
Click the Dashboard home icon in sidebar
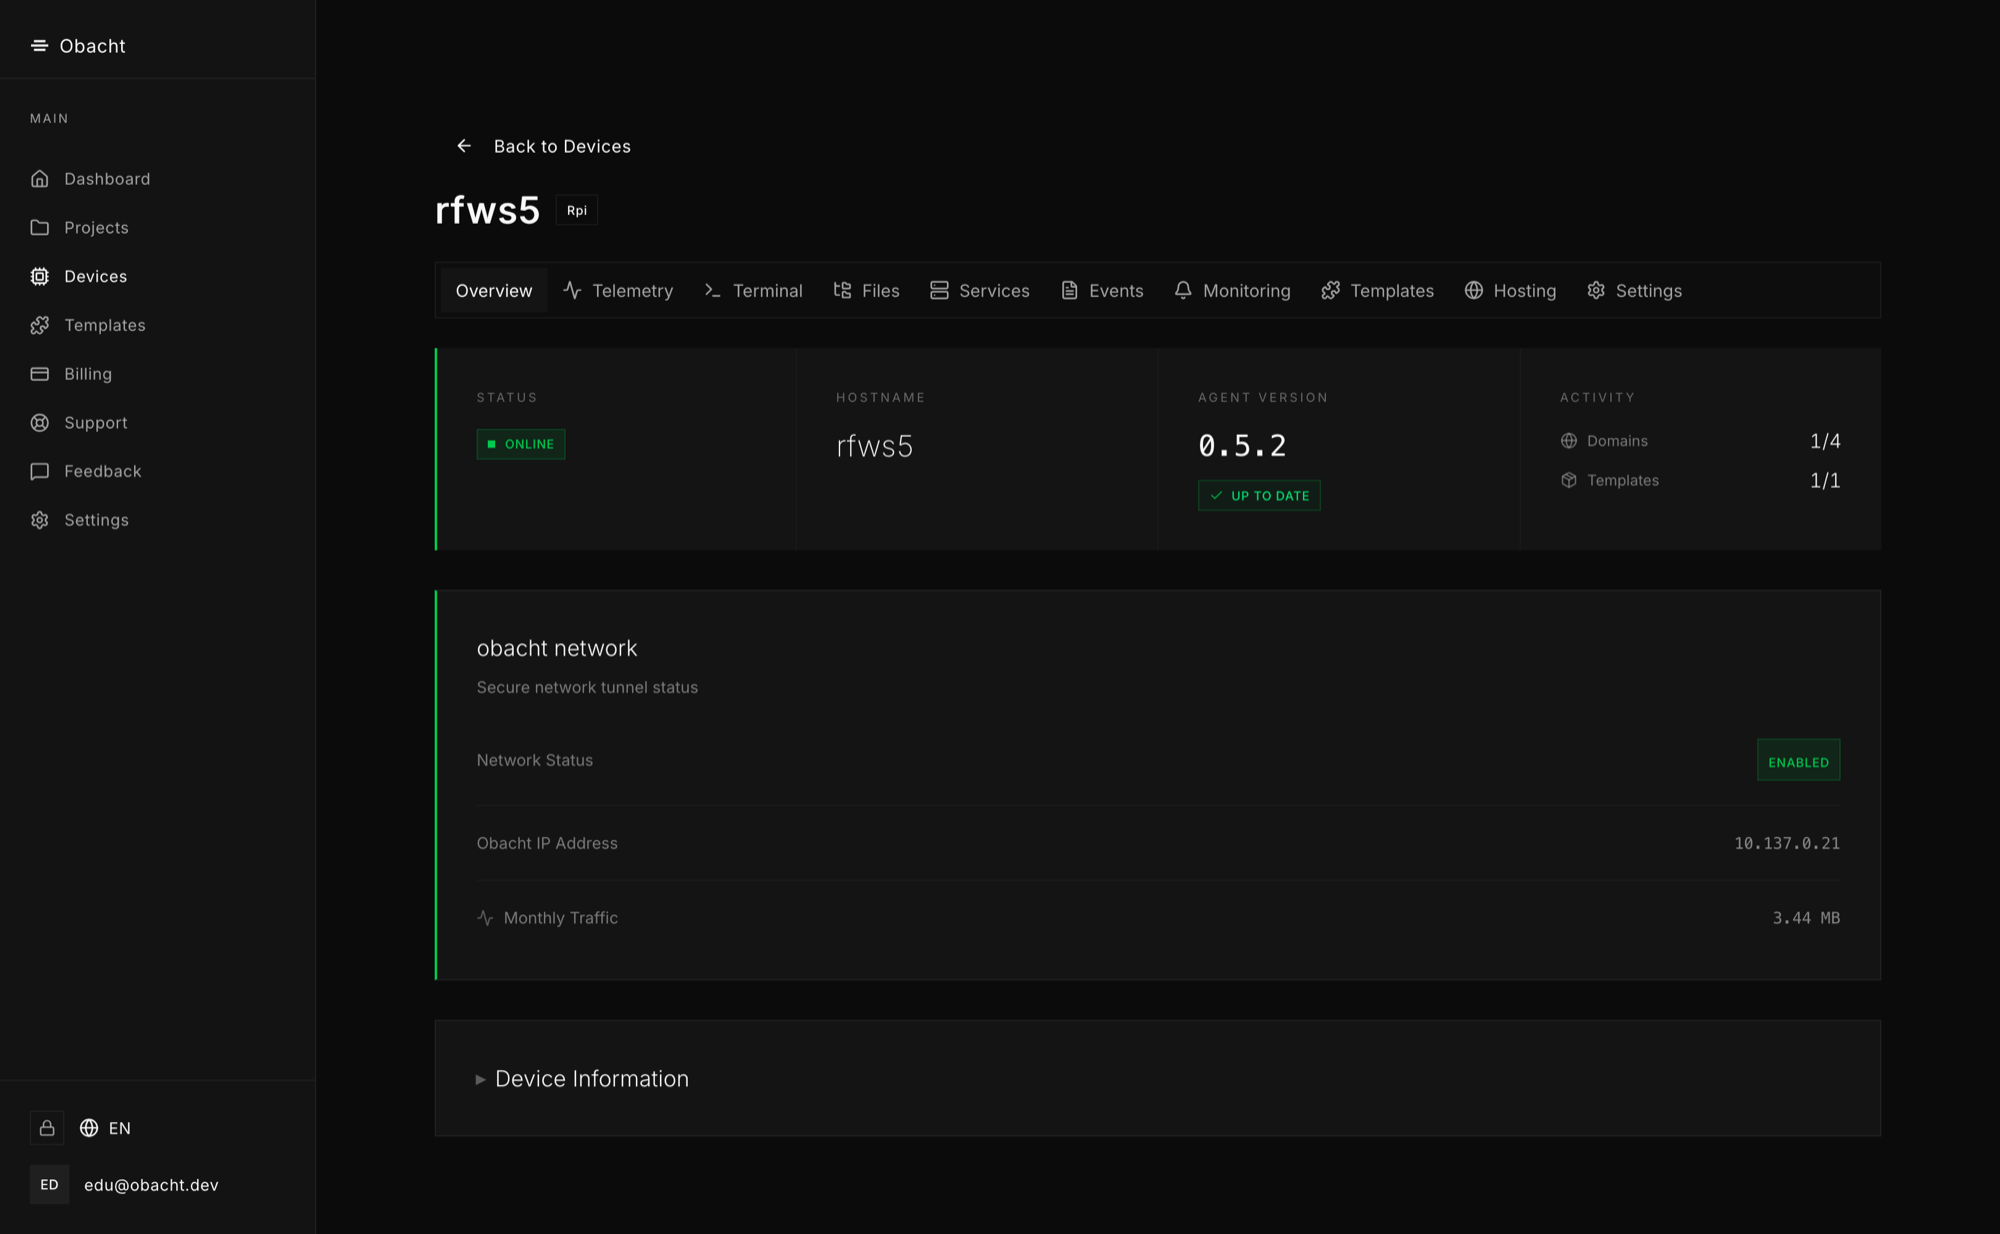click(x=39, y=179)
